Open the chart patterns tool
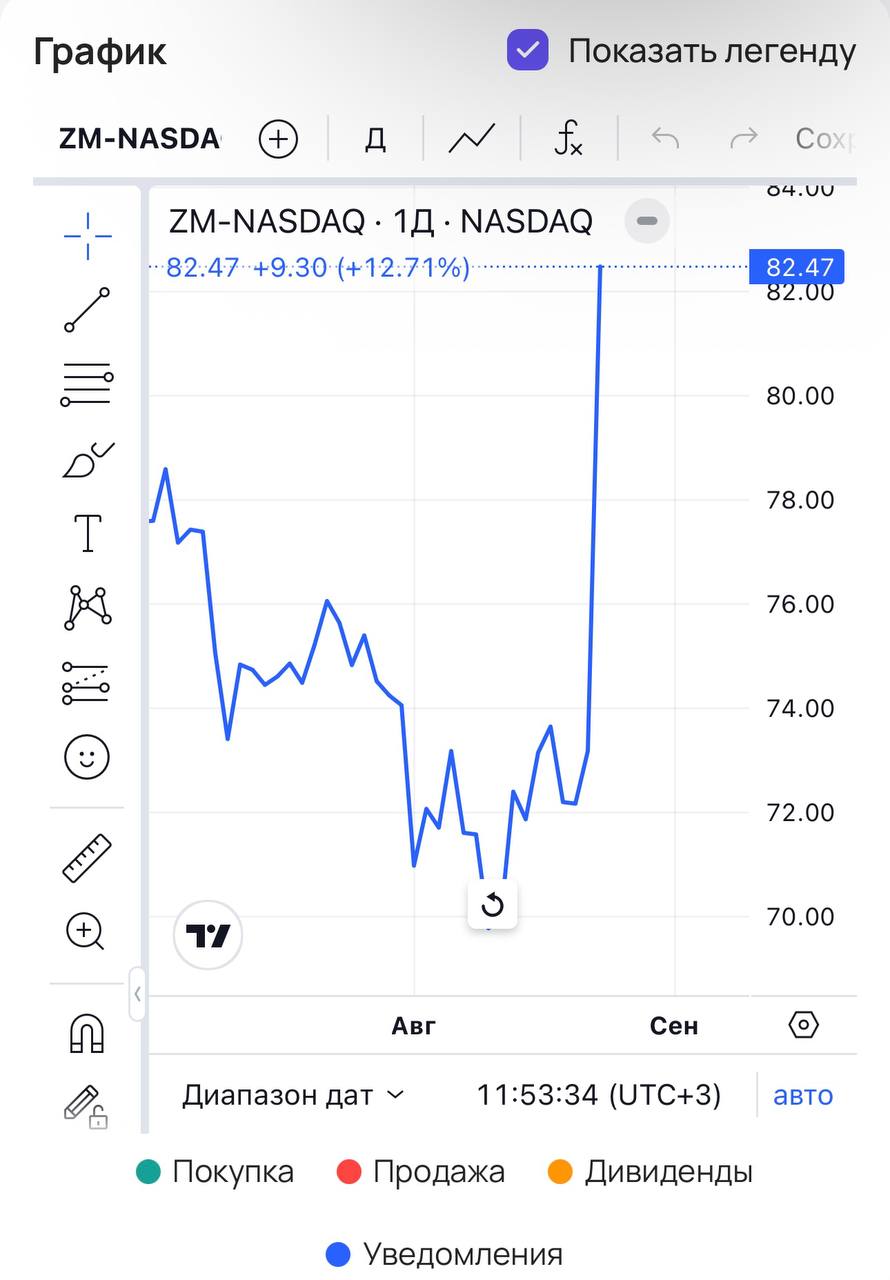Viewport: 890px width, 1280px height. click(x=87, y=607)
